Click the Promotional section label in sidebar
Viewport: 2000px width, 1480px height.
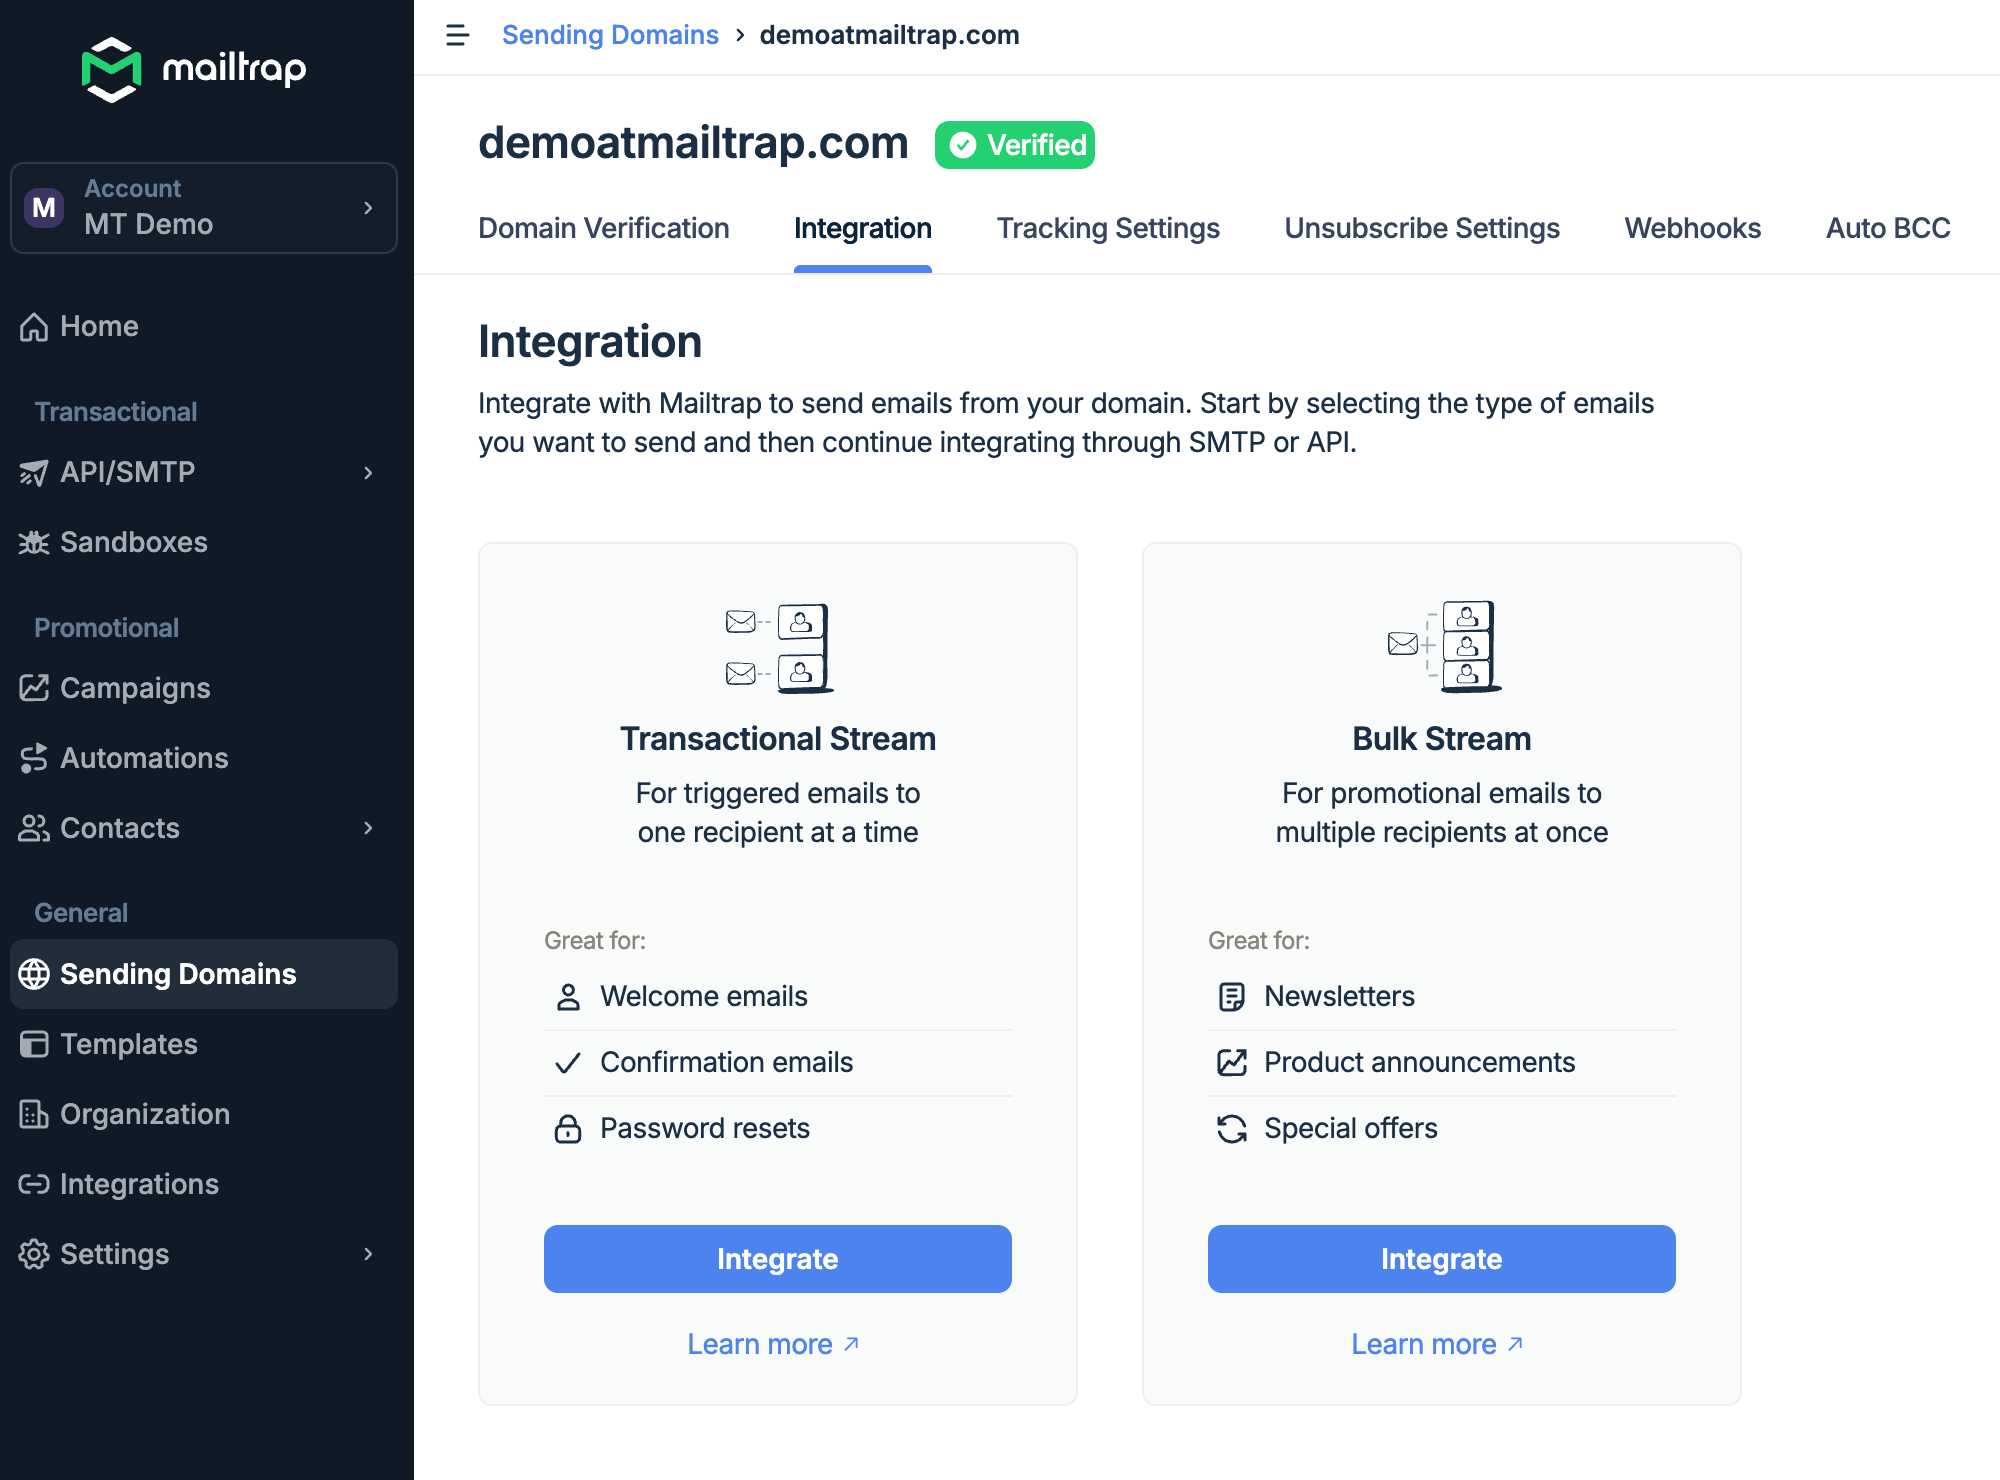point(107,628)
